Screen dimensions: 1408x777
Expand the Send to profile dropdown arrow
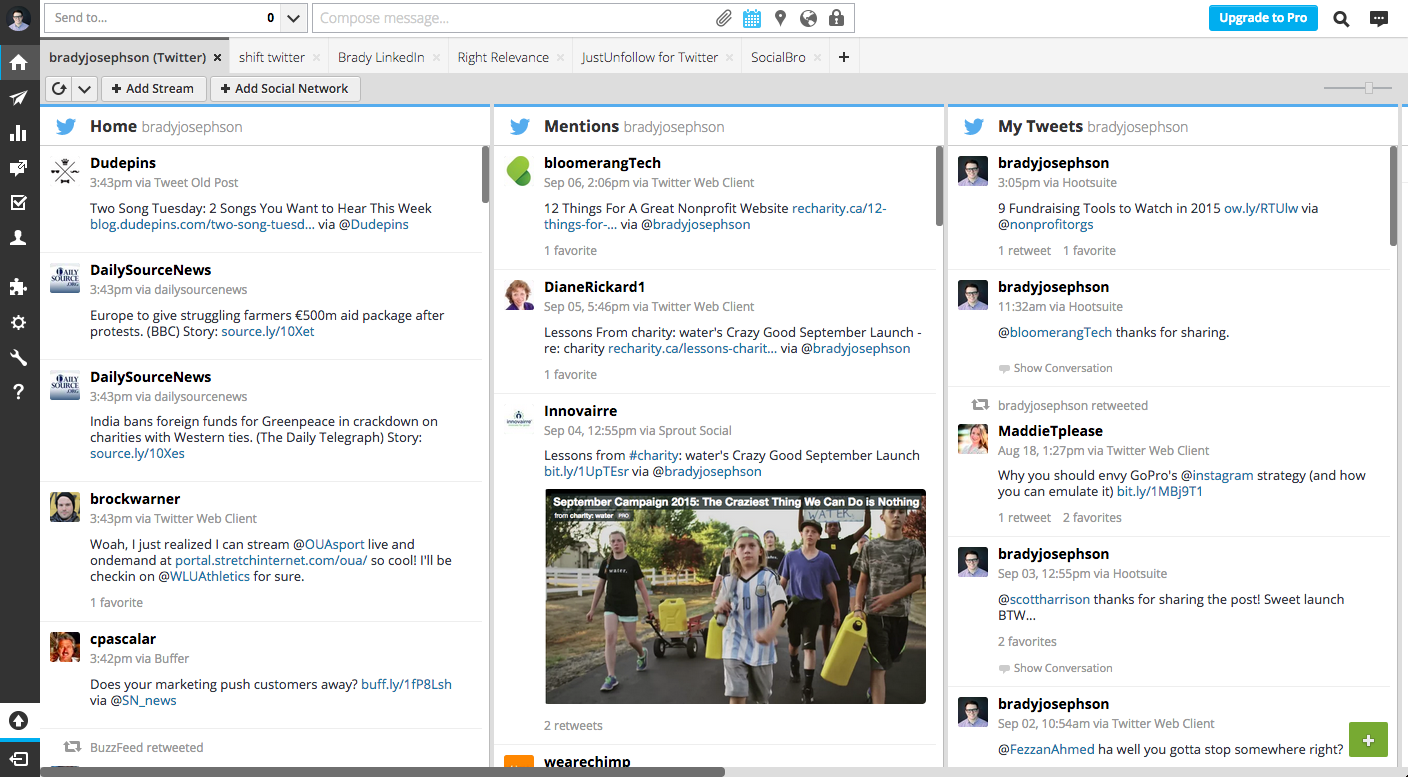click(x=293, y=18)
